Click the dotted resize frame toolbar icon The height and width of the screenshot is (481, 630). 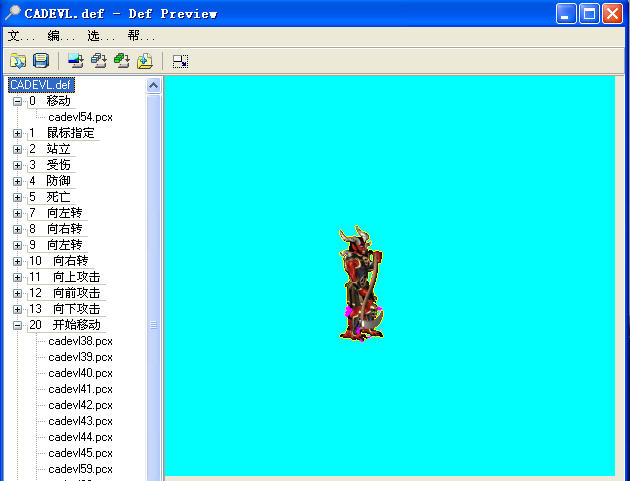click(180, 61)
